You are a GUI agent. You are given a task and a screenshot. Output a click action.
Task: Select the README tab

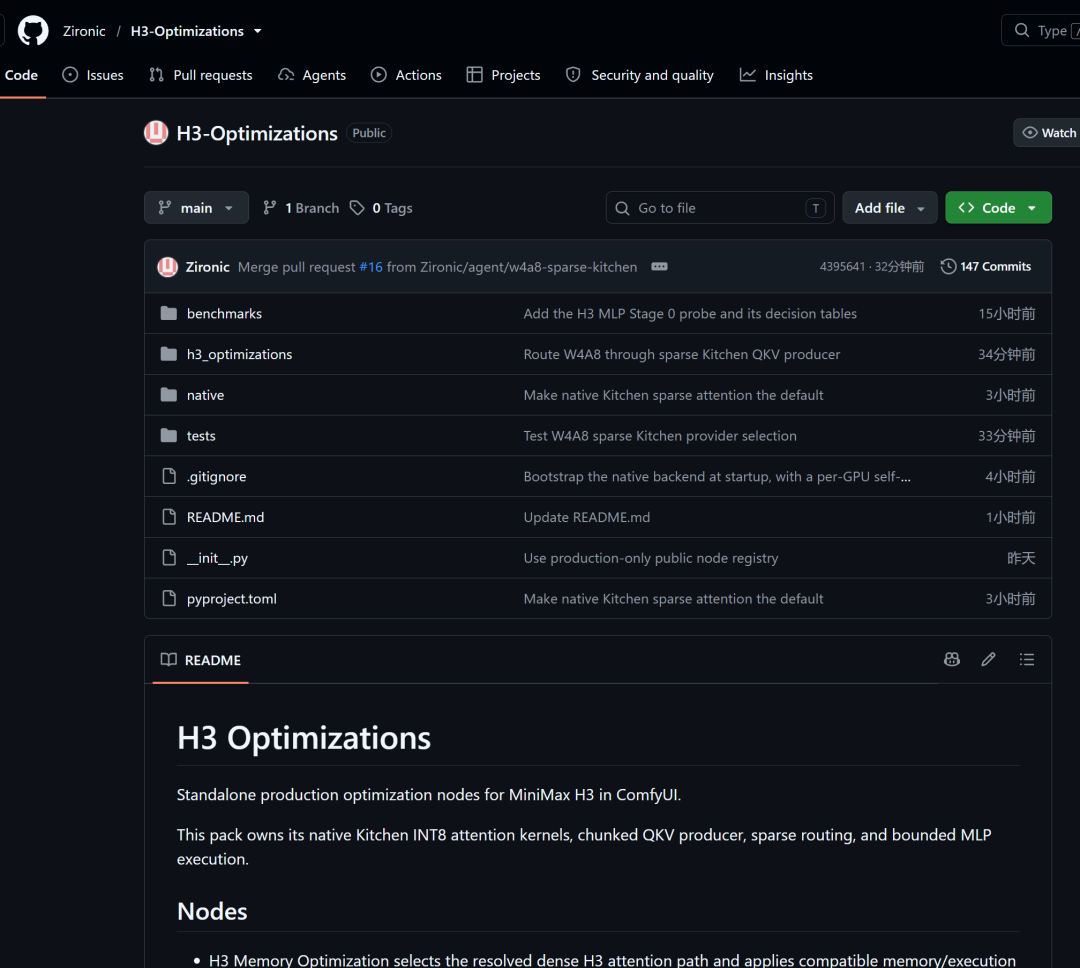click(200, 660)
